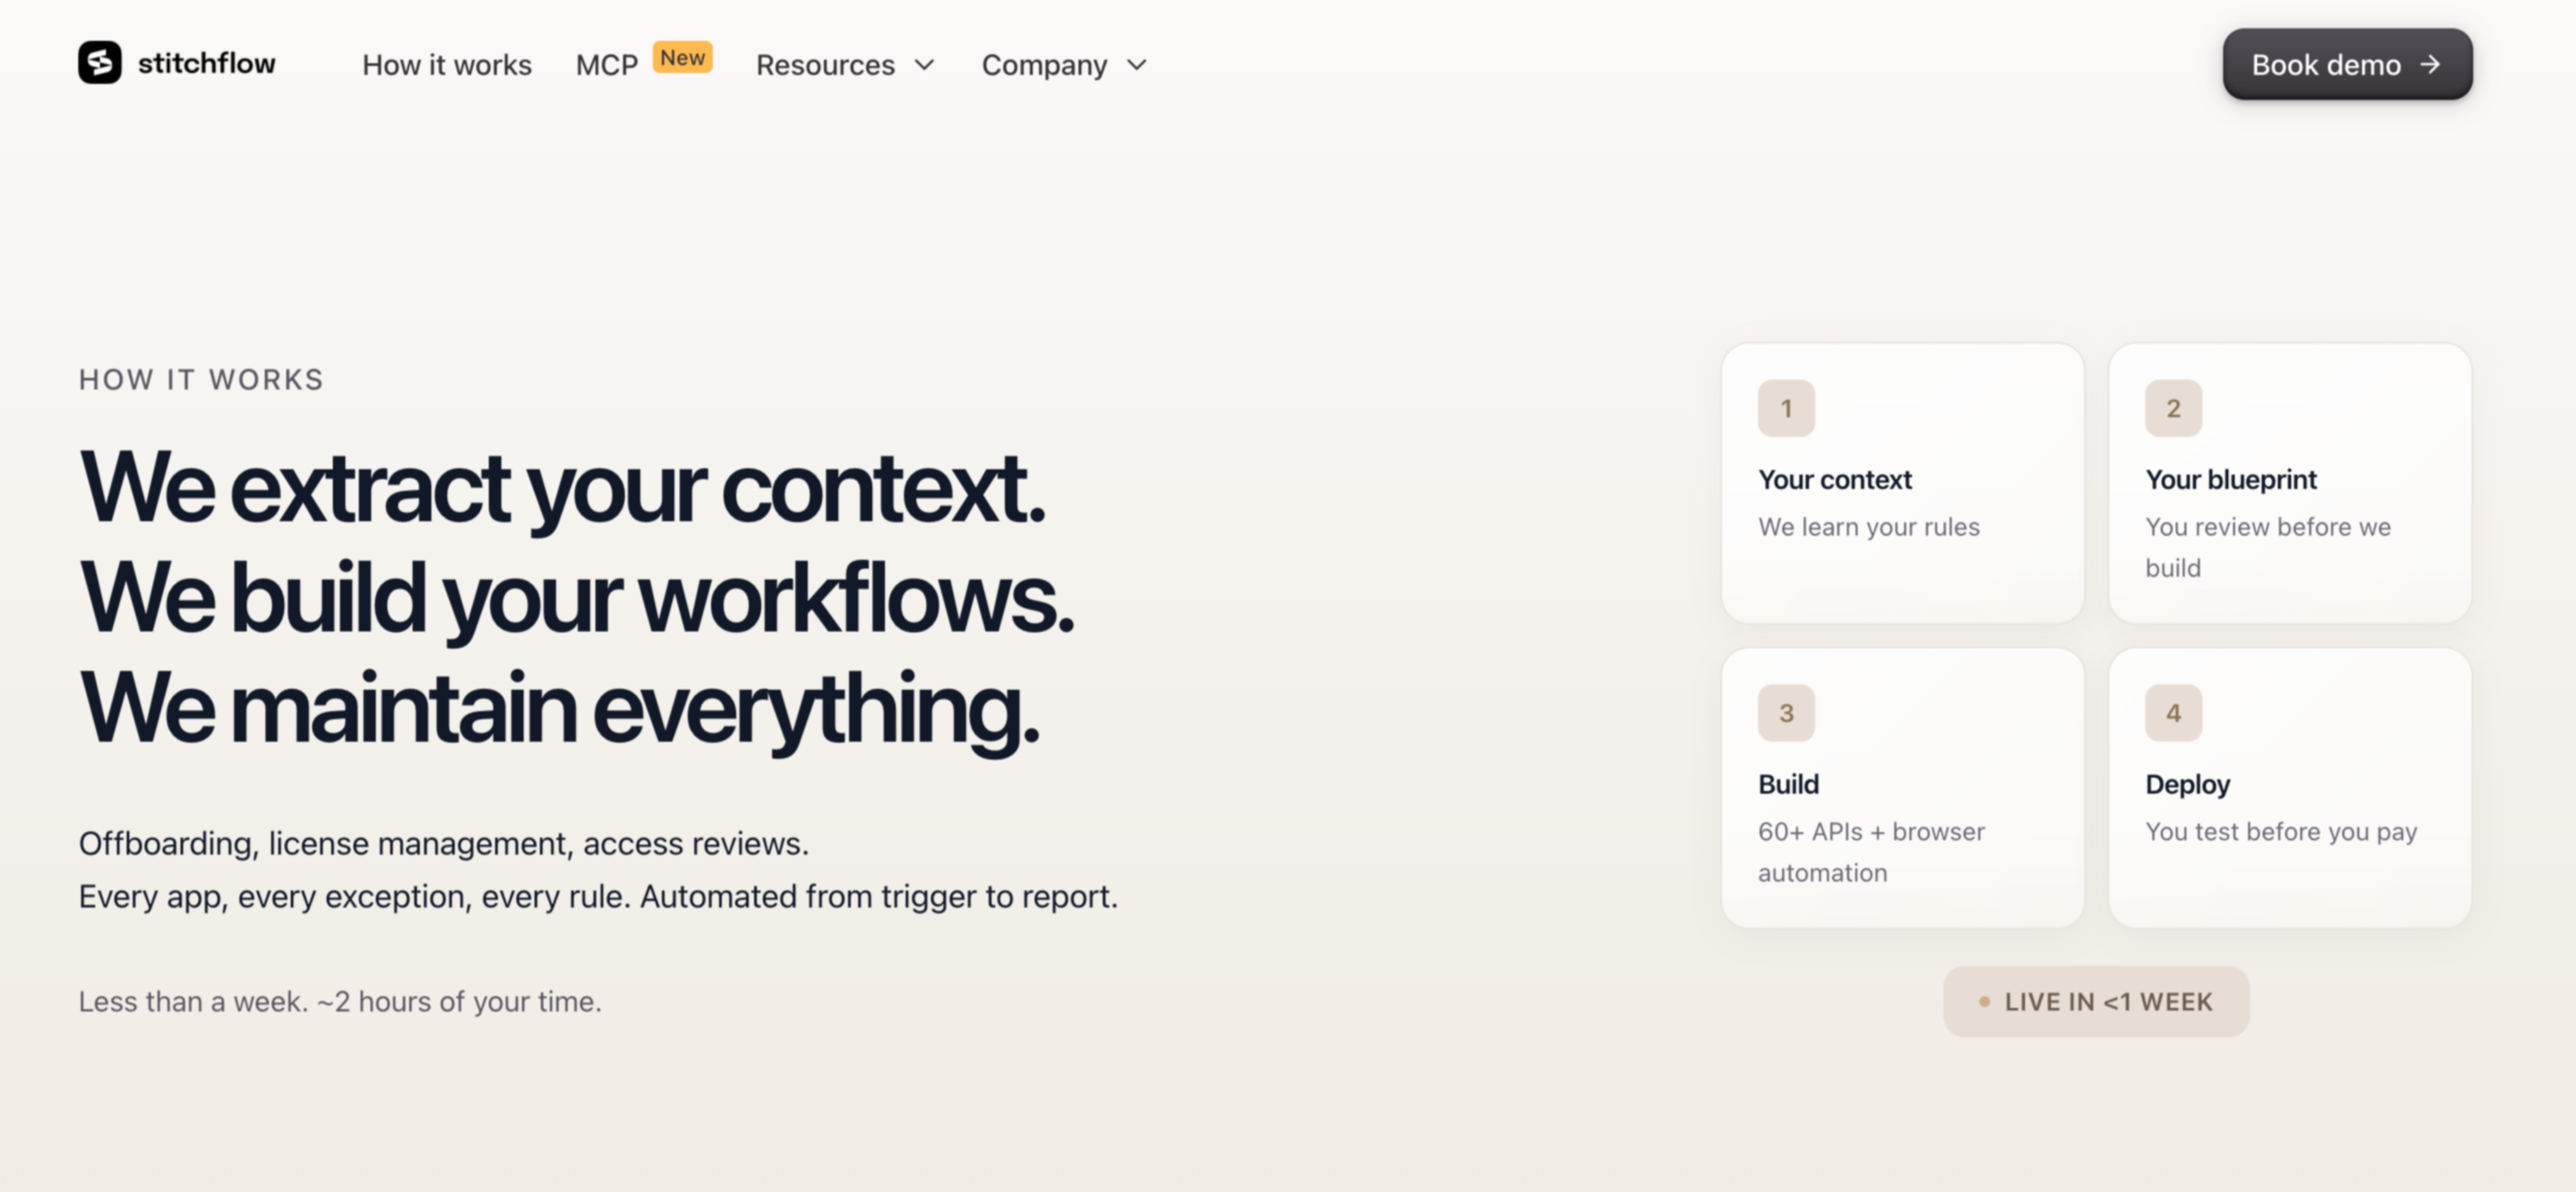Click the step 2 number badge
The width and height of the screenshot is (2576, 1192).
(2173, 408)
